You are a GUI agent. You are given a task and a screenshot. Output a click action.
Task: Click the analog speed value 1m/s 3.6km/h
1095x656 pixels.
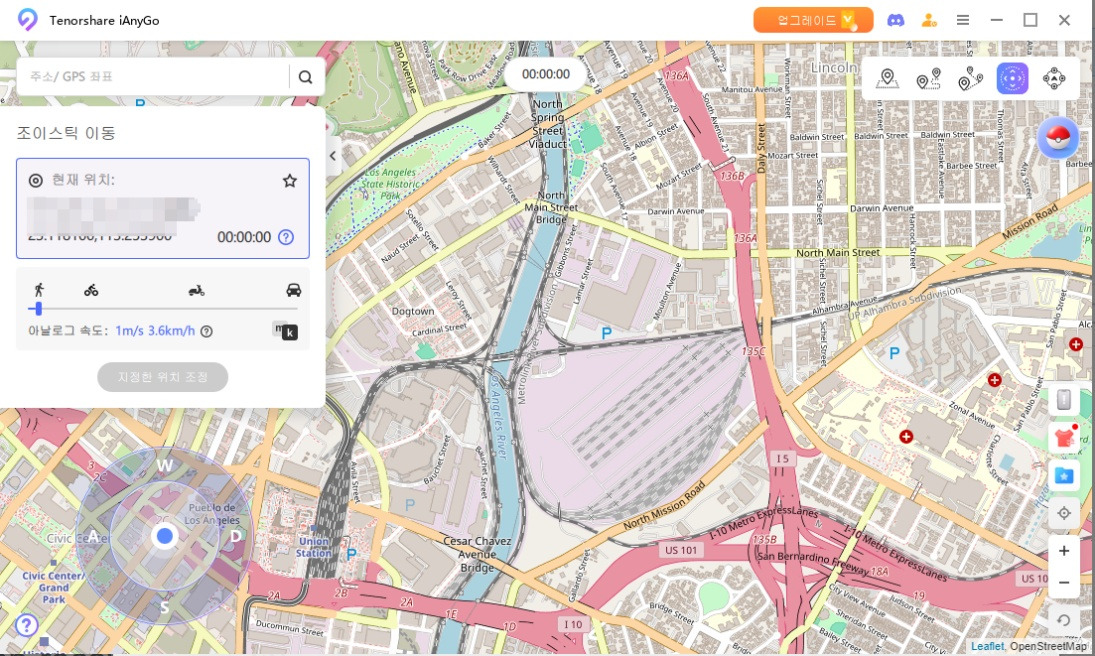click(155, 331)
